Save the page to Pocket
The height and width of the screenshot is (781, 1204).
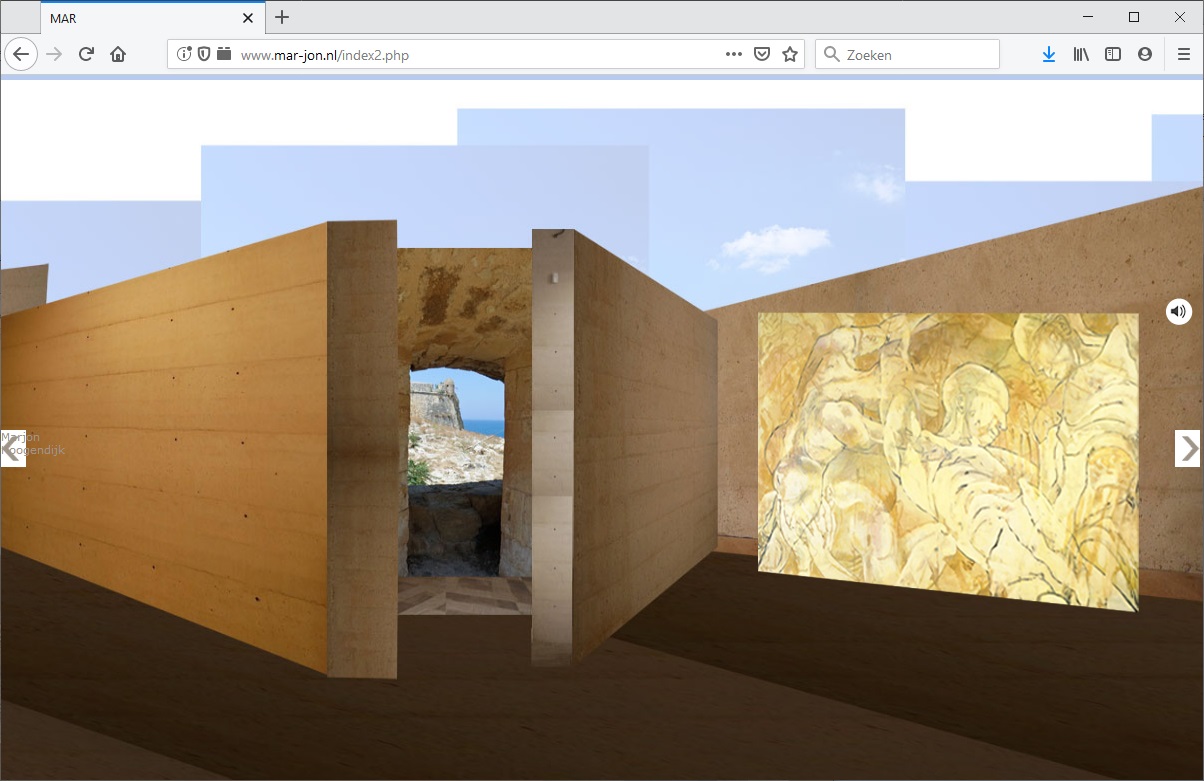762,54
